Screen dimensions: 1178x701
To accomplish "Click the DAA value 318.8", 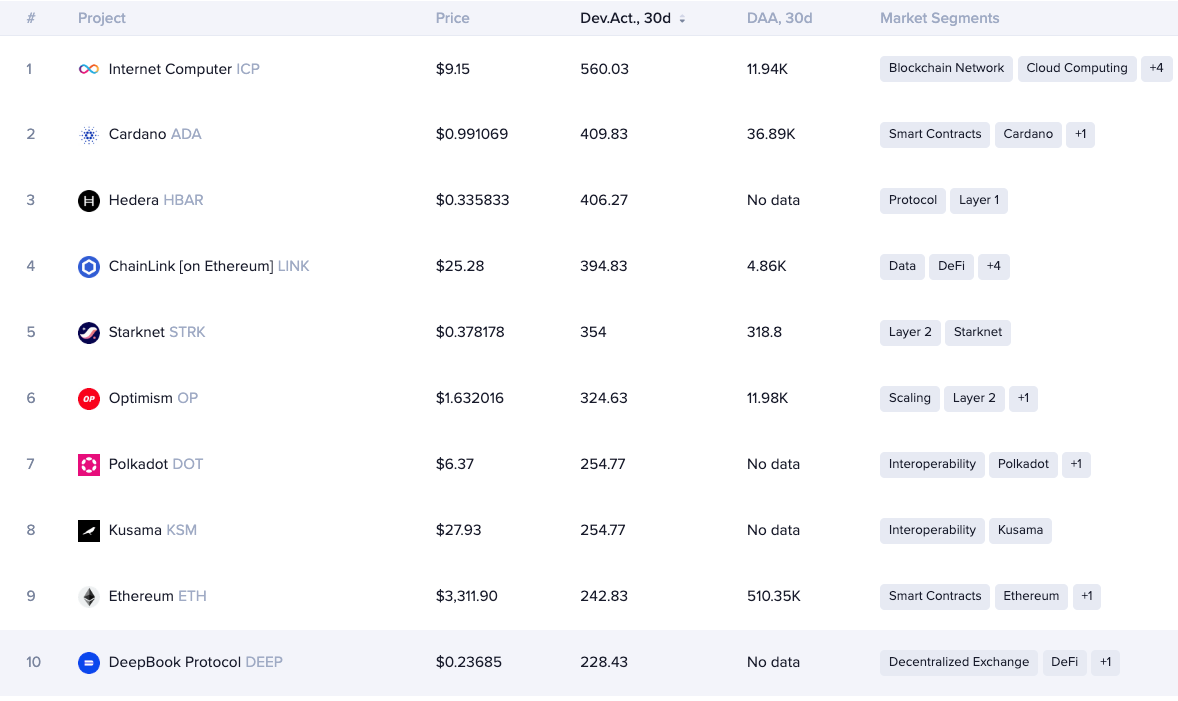I will (x=764, y=332).
